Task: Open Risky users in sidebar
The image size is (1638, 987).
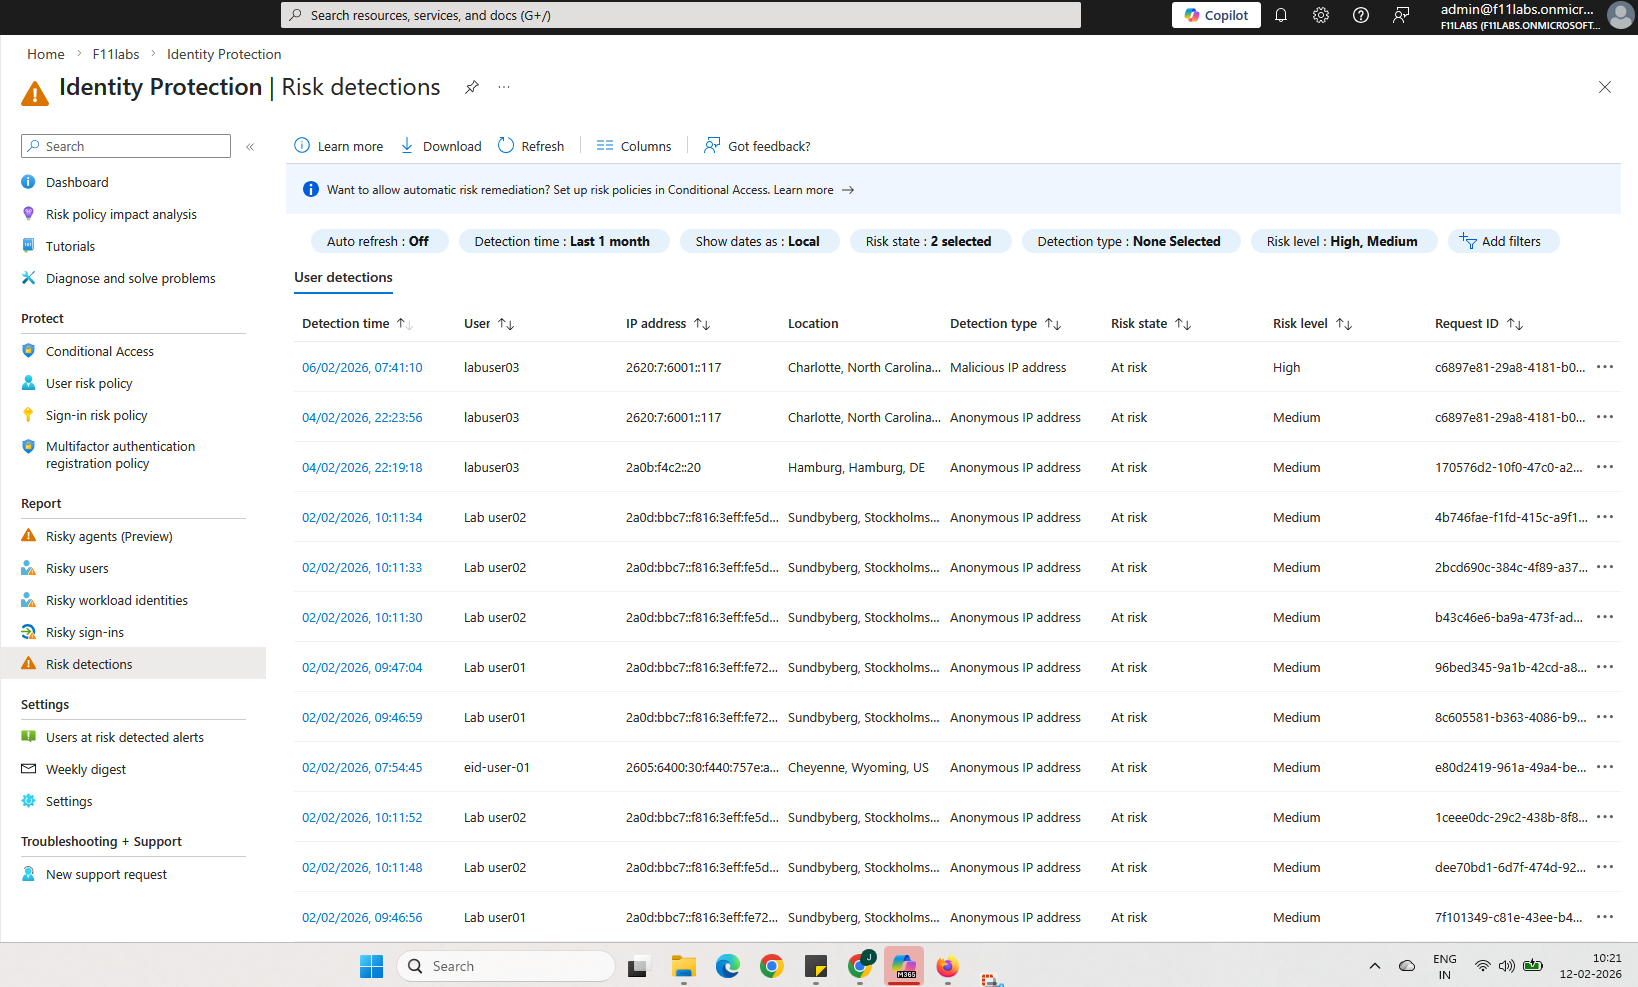Action: pyautogui.click(x=77, y=569)
